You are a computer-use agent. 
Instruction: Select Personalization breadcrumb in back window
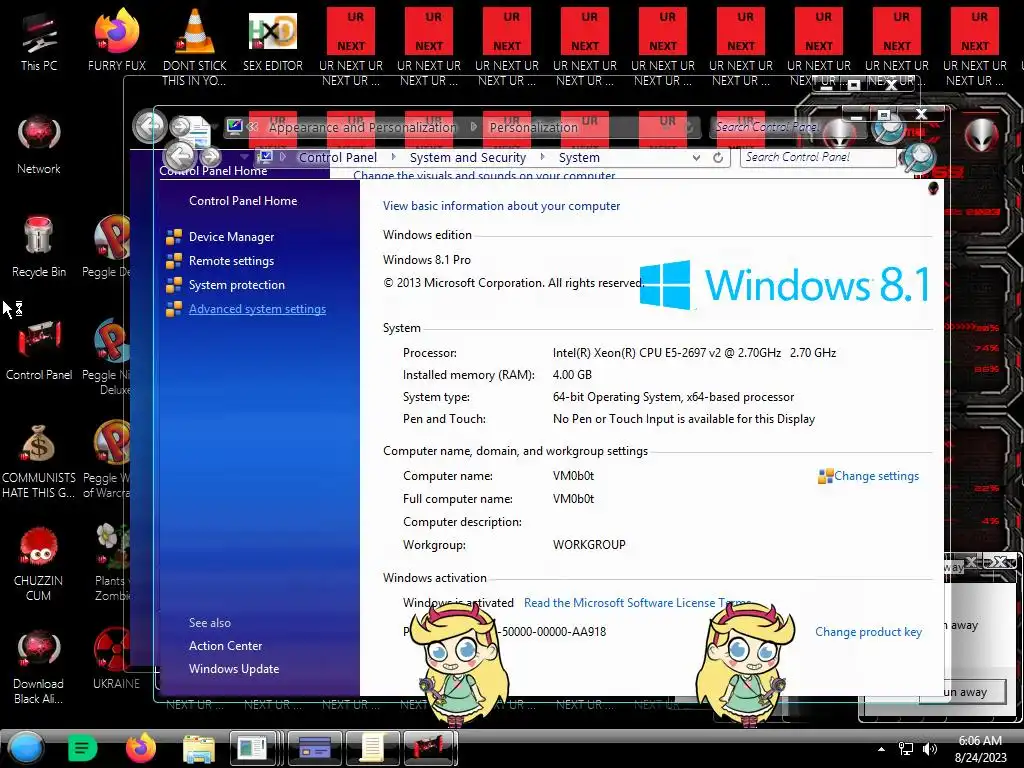point(534,127)
